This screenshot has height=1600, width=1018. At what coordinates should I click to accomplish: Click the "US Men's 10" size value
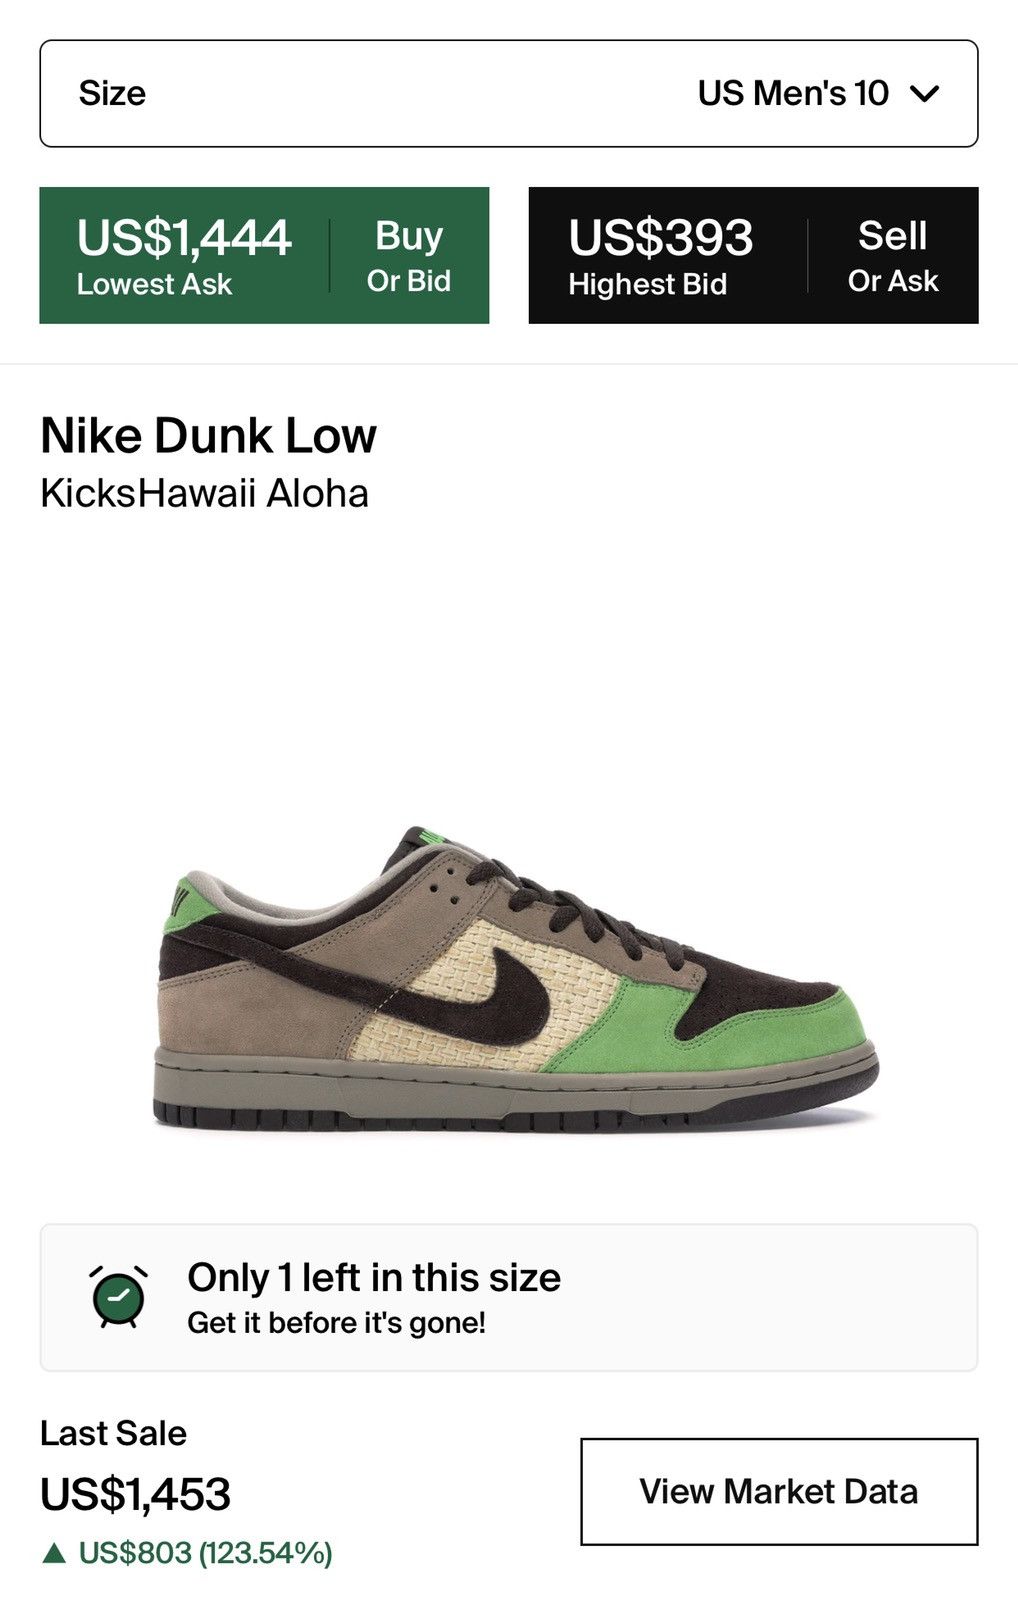(x=792, y=93)
